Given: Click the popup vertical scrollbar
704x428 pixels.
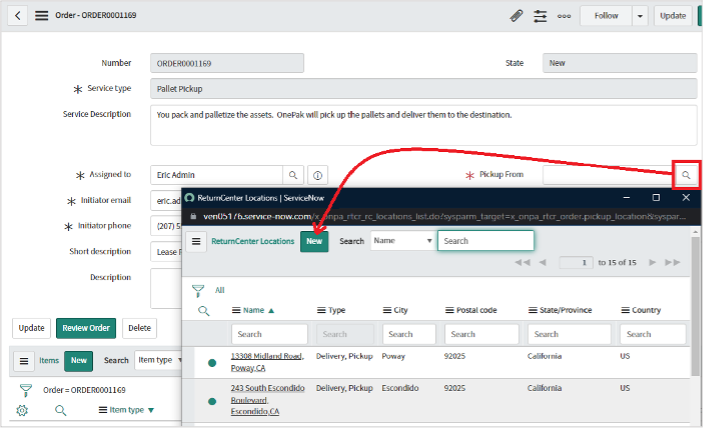Looking at the screenshot, I should pos(695,306).
